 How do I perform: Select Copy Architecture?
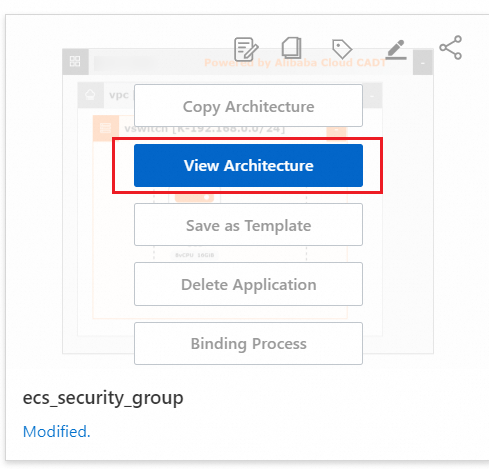[248, 106]
